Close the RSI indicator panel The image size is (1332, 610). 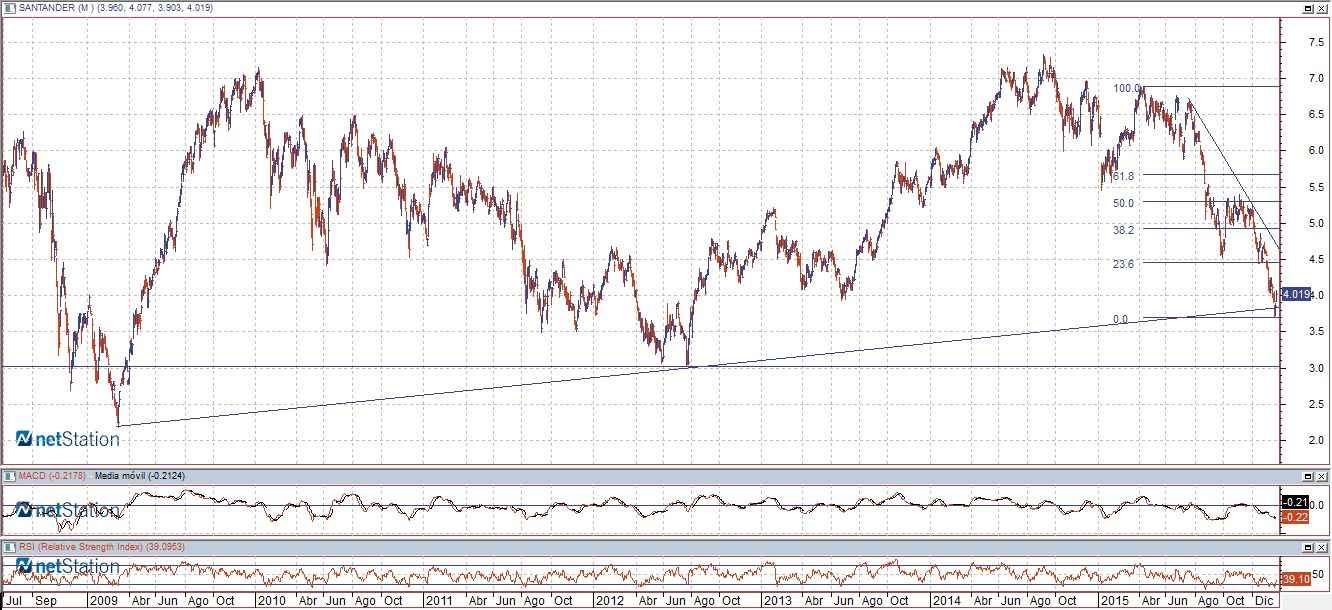1321,547
